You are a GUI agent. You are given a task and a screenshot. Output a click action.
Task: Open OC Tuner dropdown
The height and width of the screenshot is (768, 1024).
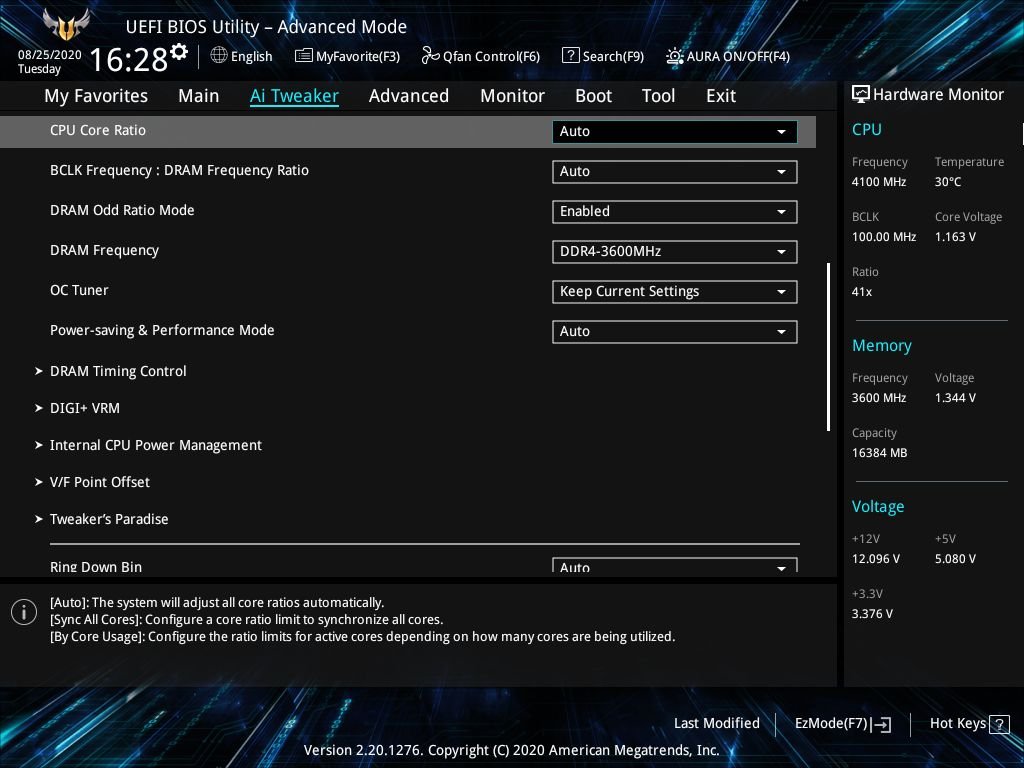tap(675, 291)
